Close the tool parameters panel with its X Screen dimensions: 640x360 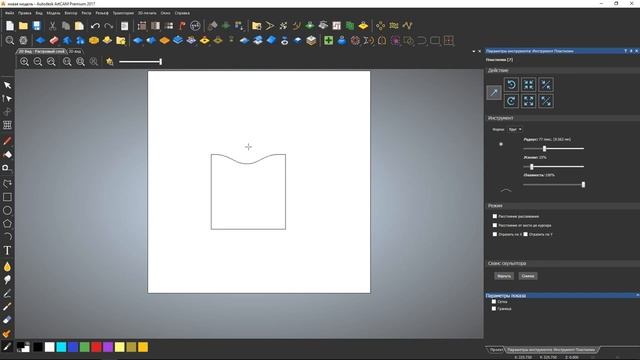click(636, 51)
